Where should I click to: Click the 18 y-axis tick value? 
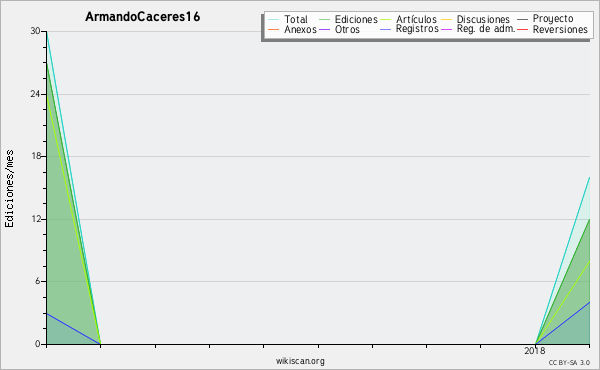tap(36, 156)
